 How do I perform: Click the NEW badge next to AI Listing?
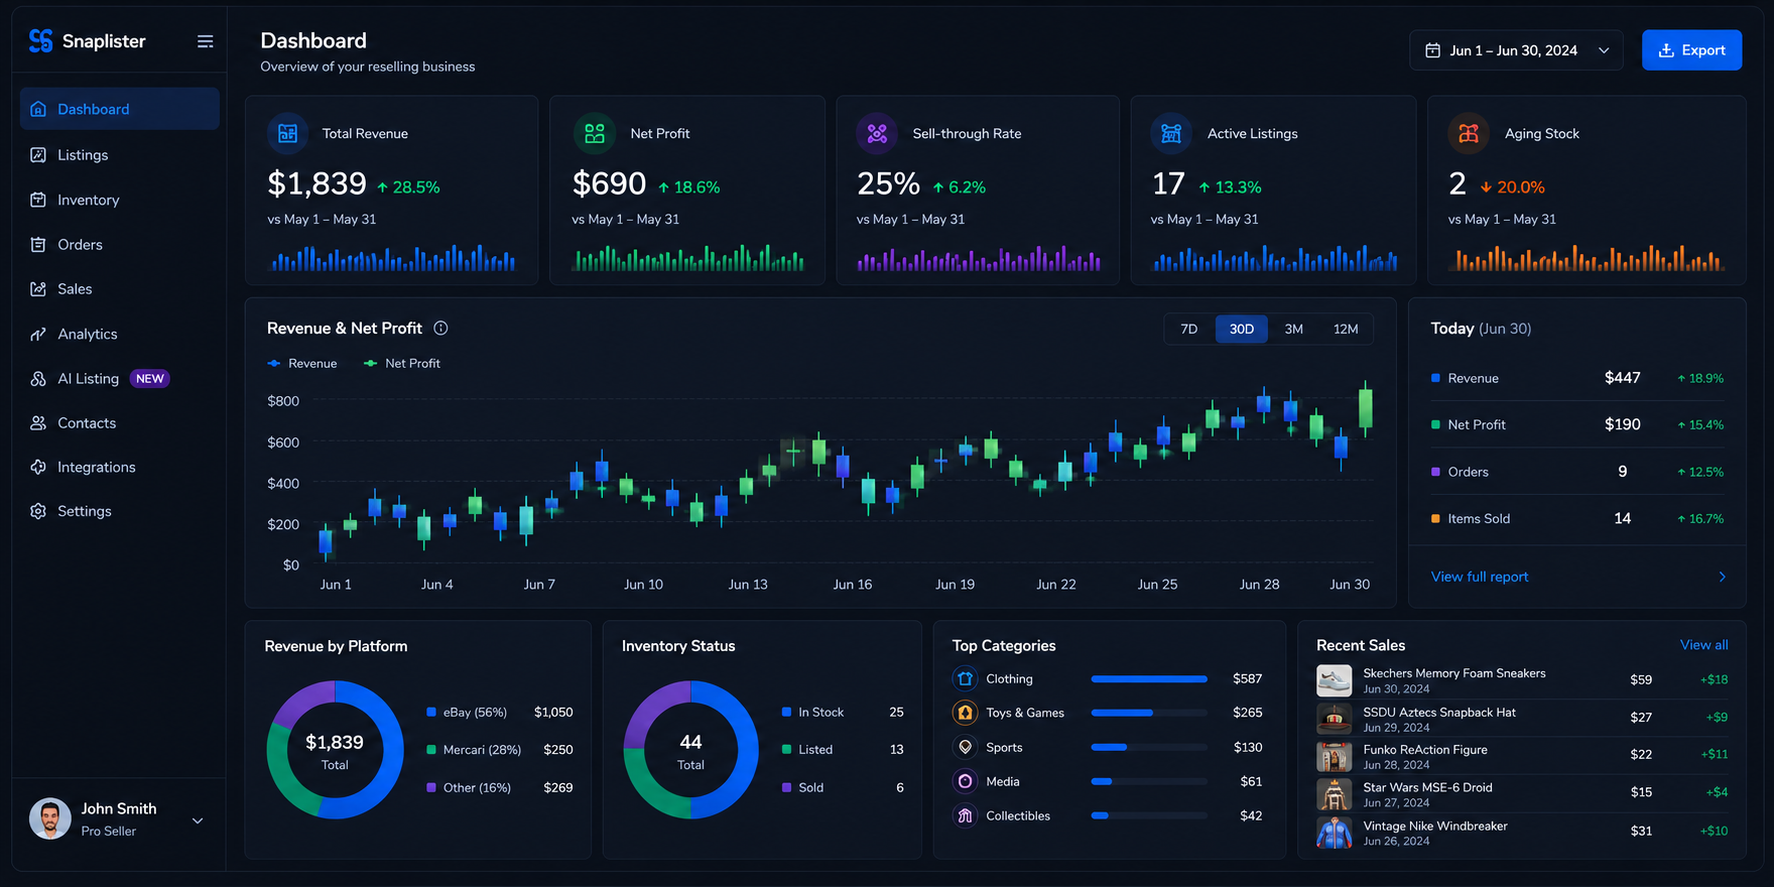(x=150, y=379)
